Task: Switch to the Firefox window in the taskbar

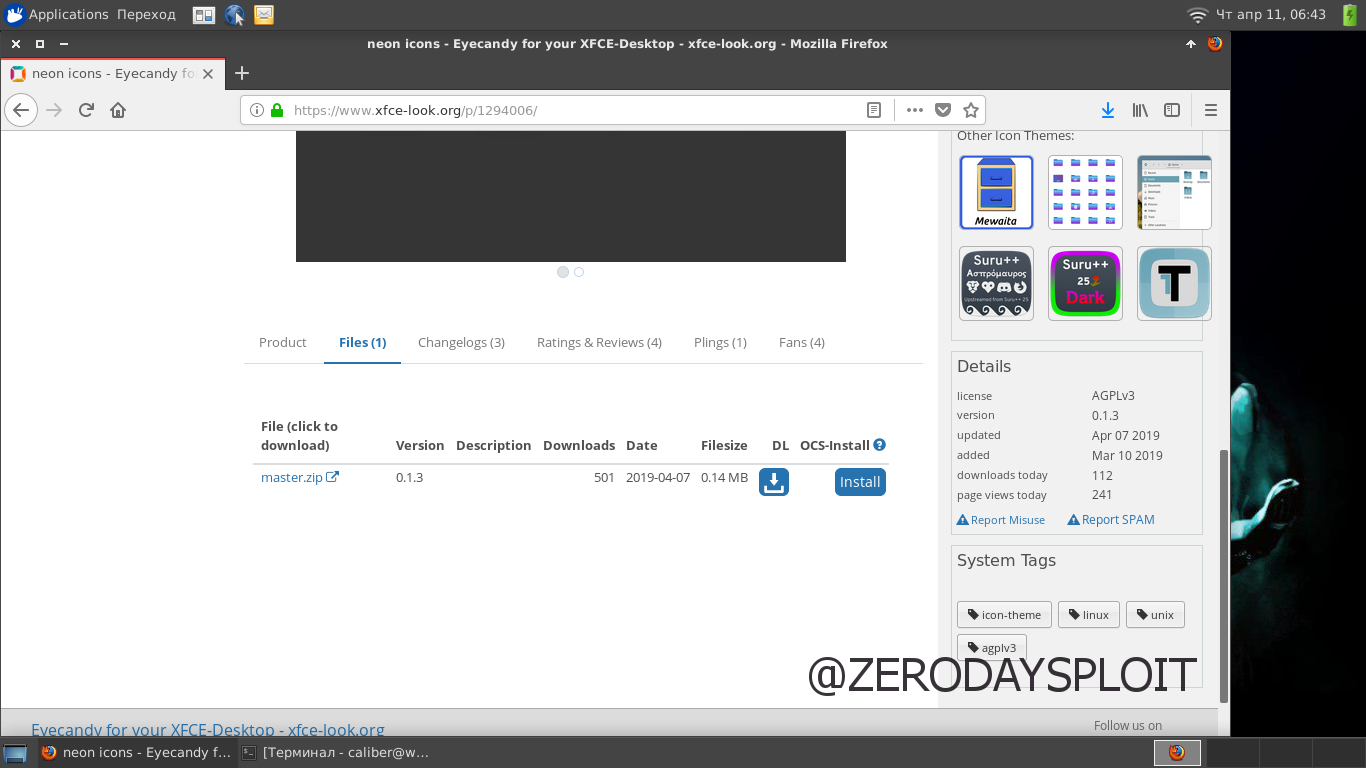Action: pyautogui.click(x=137, y=753)
